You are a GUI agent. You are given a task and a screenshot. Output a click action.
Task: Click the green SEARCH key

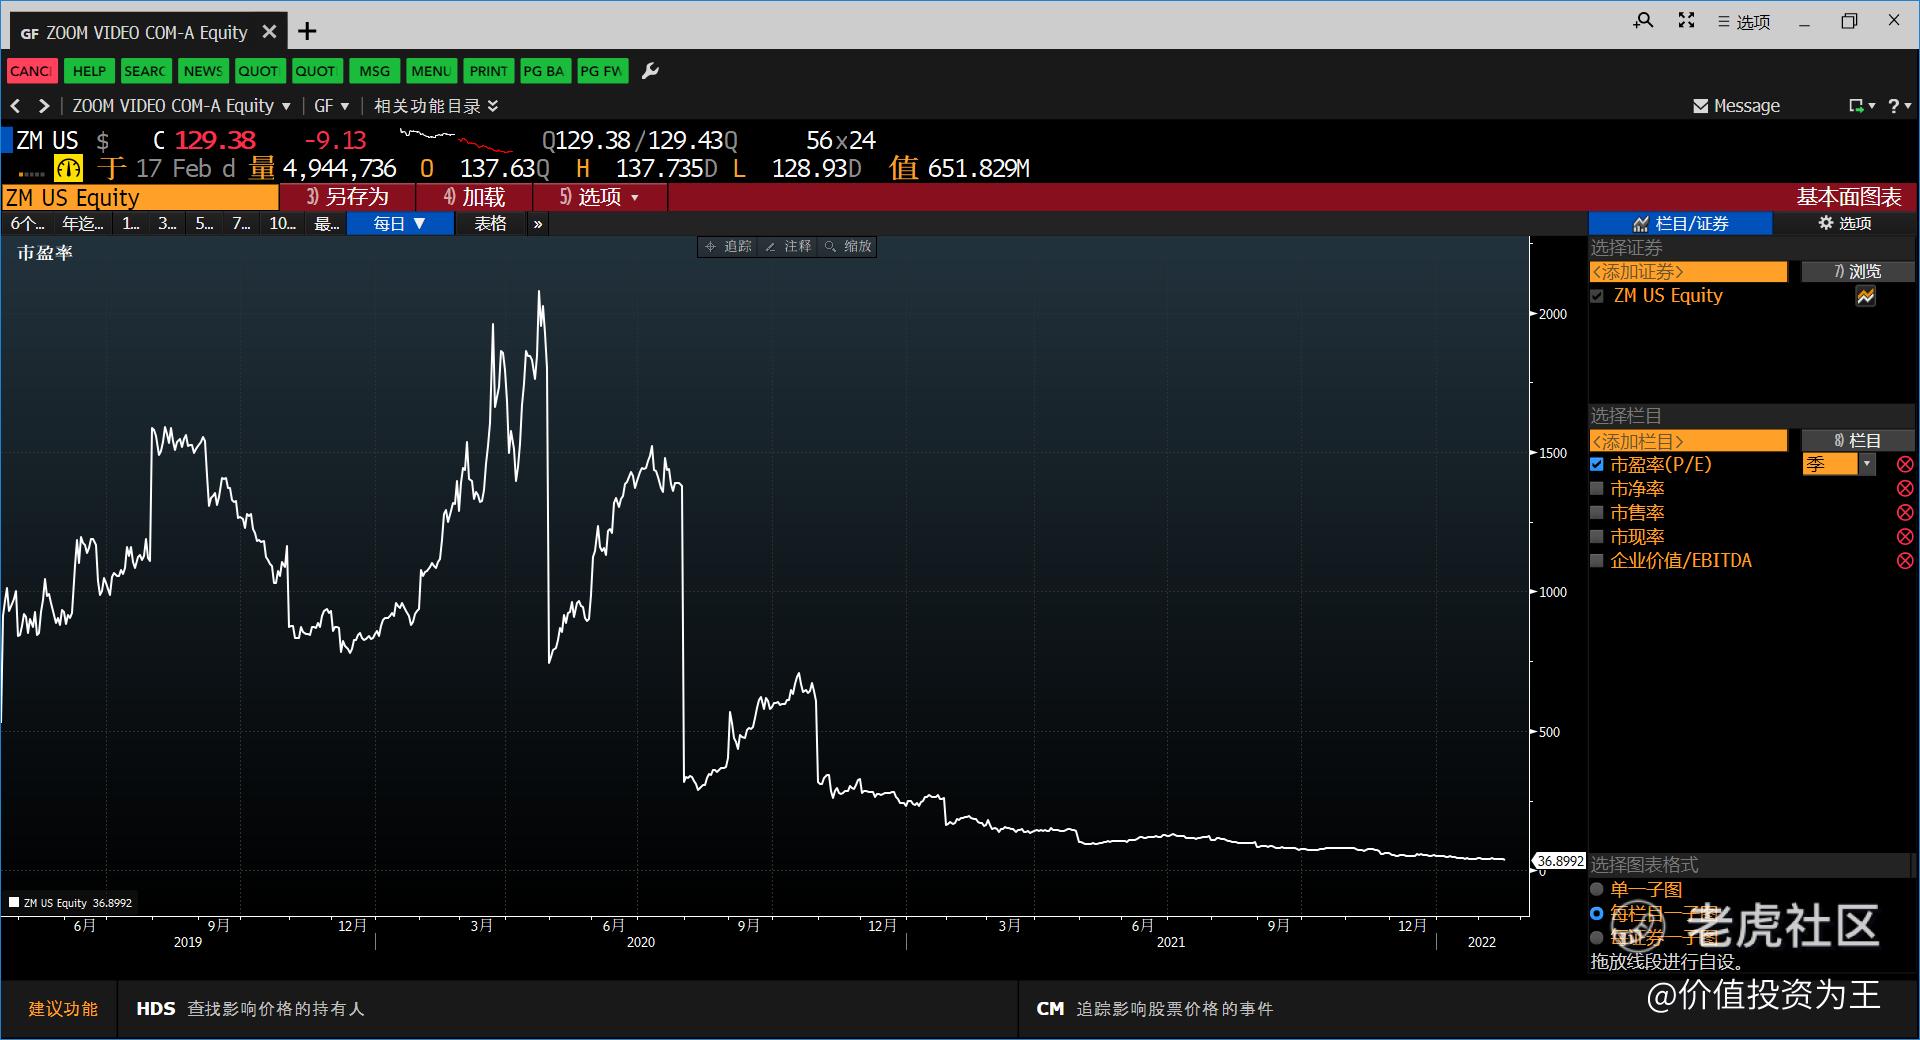[x=145, y=71]
